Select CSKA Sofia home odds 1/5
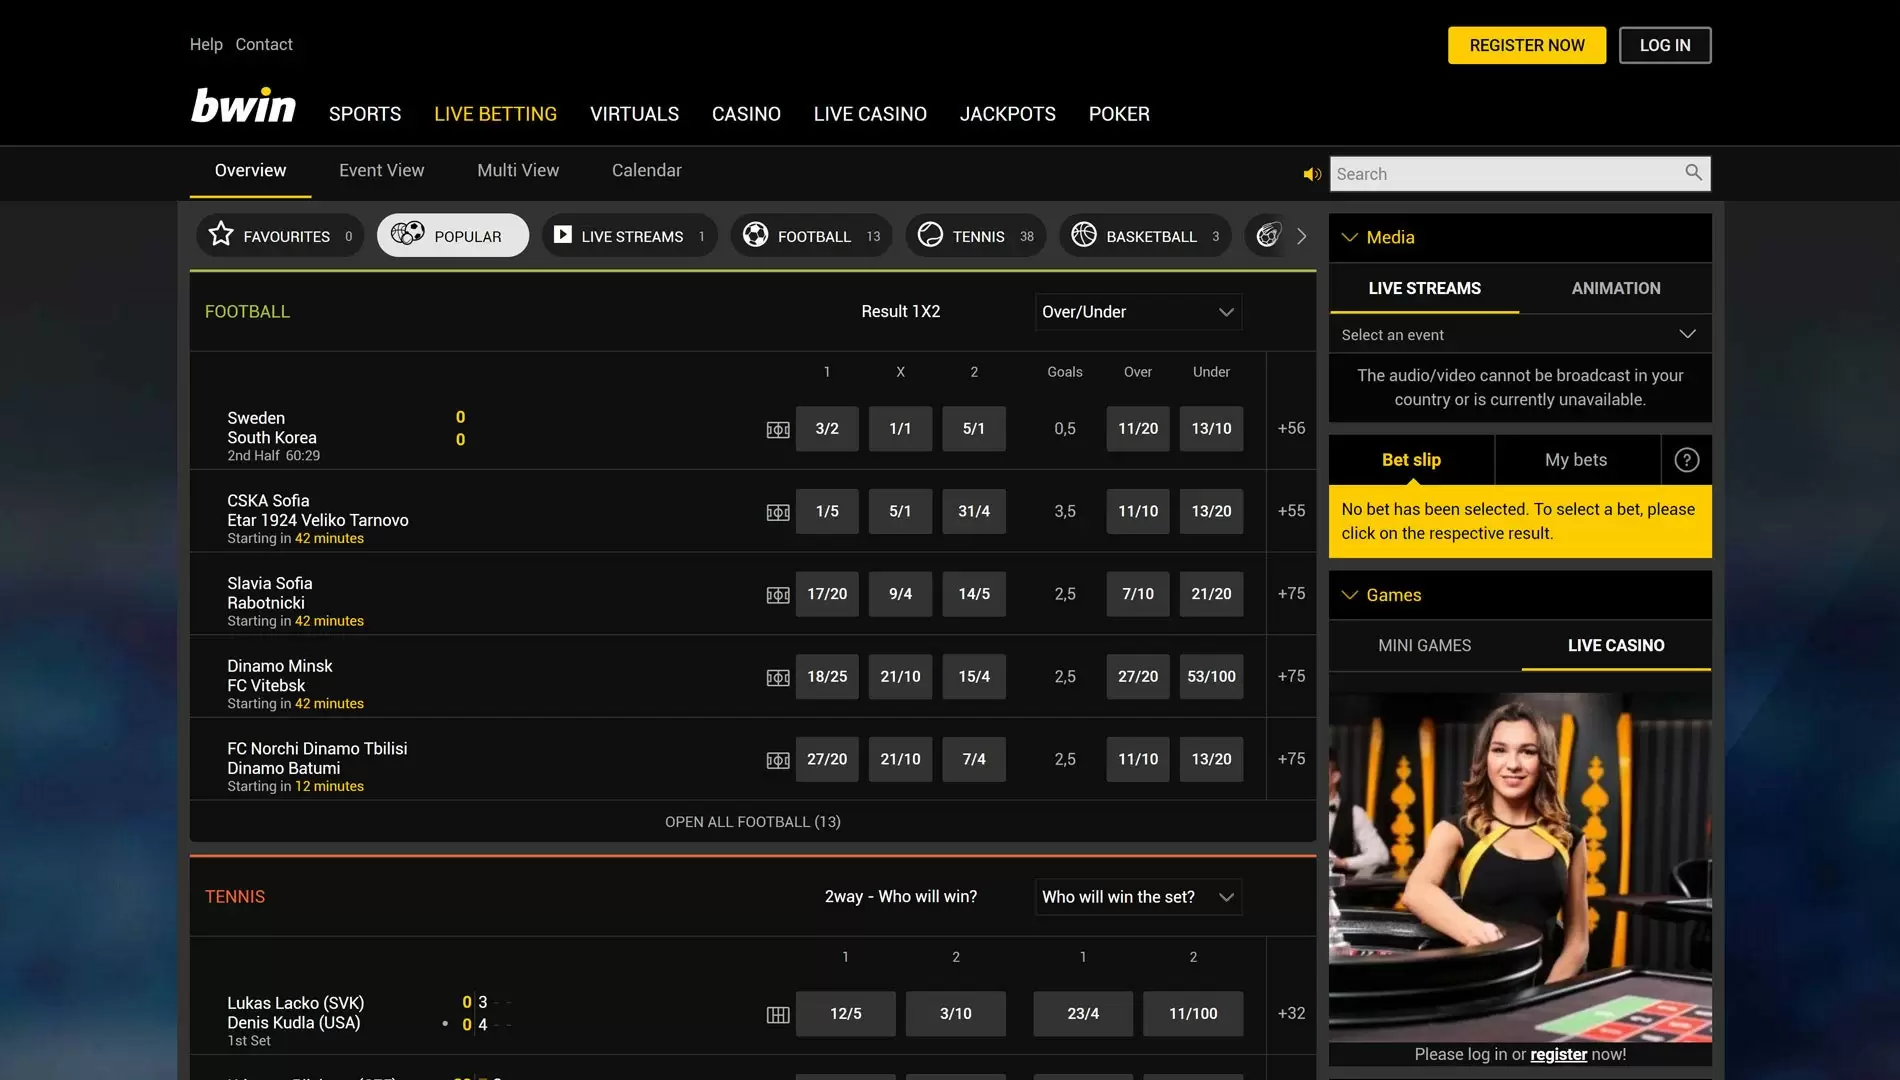 [x=827, y=511]
